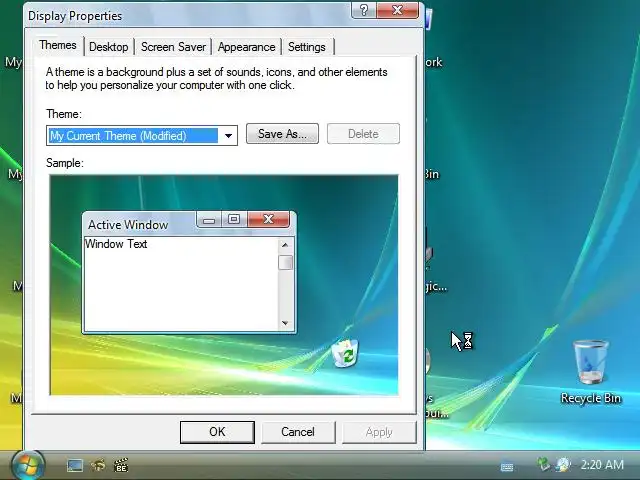The width and height of the screenshot is (640, 480).
Task: Click the Save As... button
Action: tap(282, 134)
